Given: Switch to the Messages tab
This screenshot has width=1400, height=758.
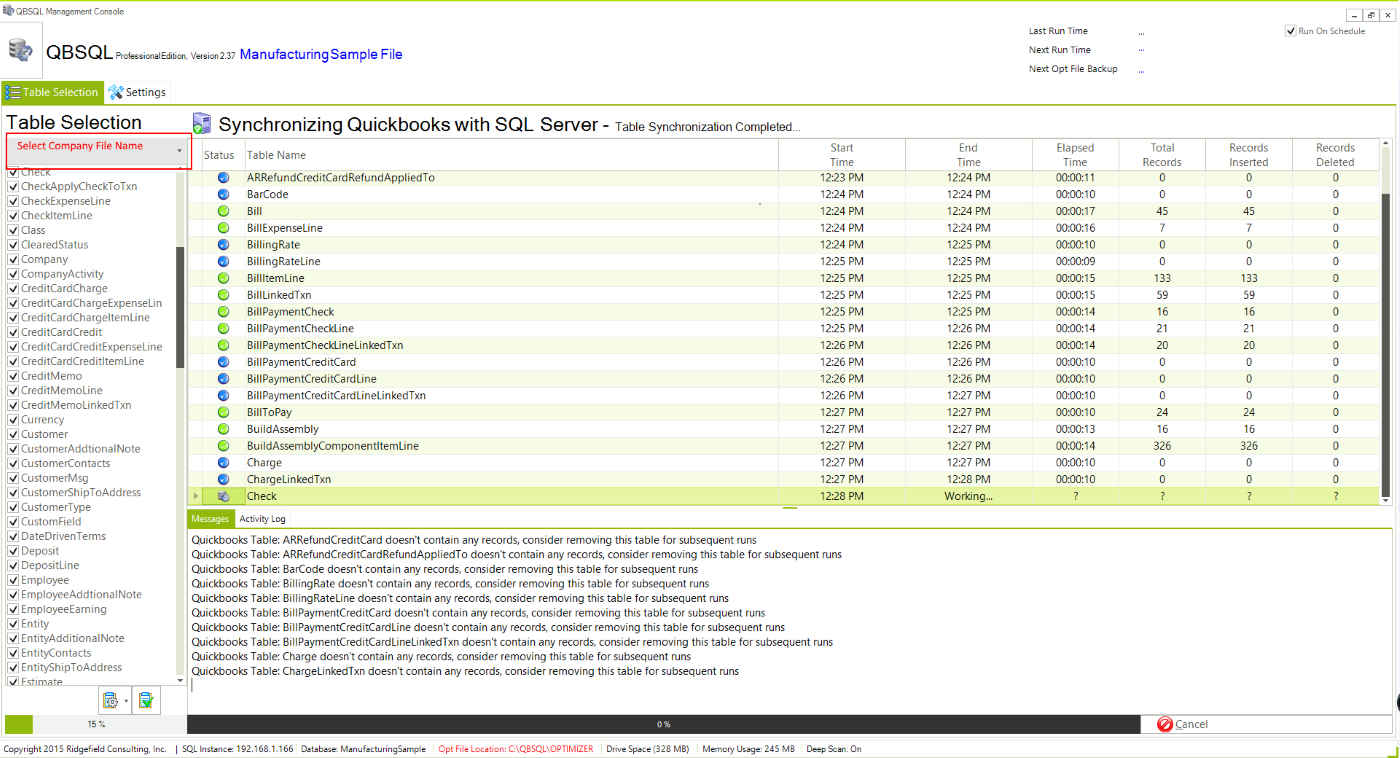Looking at the screenshot, I should pyautogui.click(x=210, y=519).
